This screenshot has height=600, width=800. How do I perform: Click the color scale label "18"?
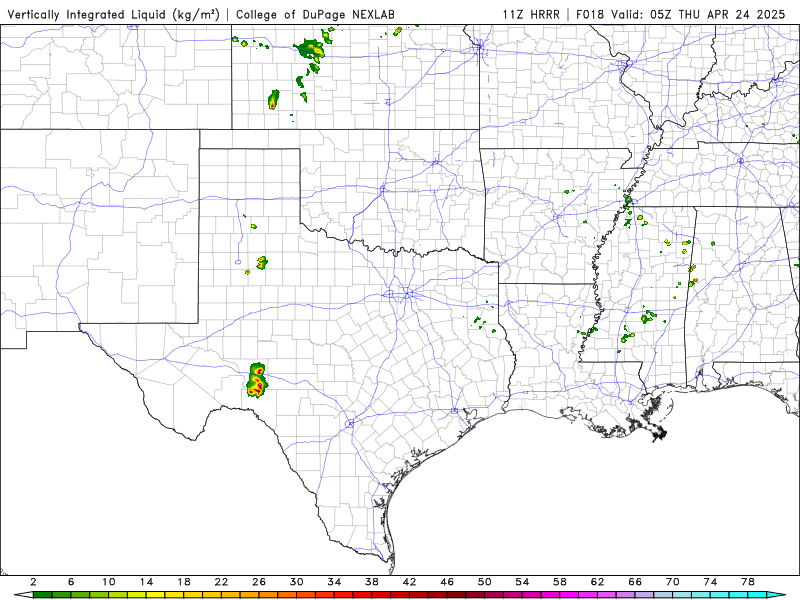(184, 582)
